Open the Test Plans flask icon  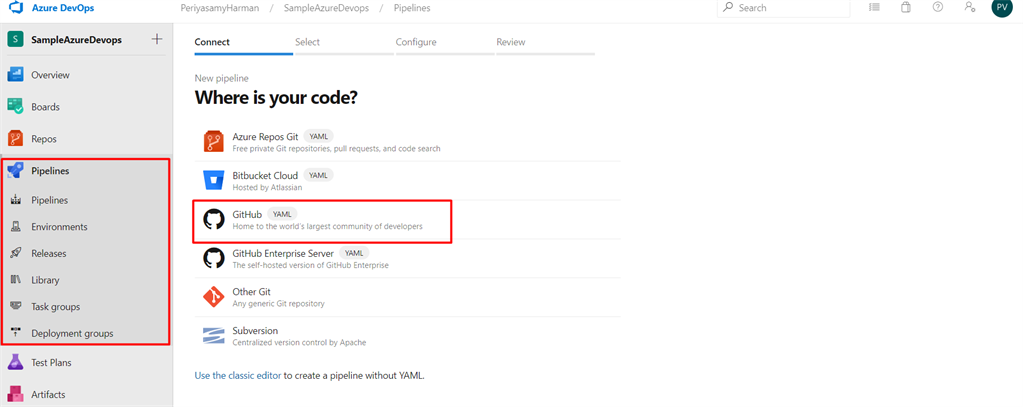point(16,362)
